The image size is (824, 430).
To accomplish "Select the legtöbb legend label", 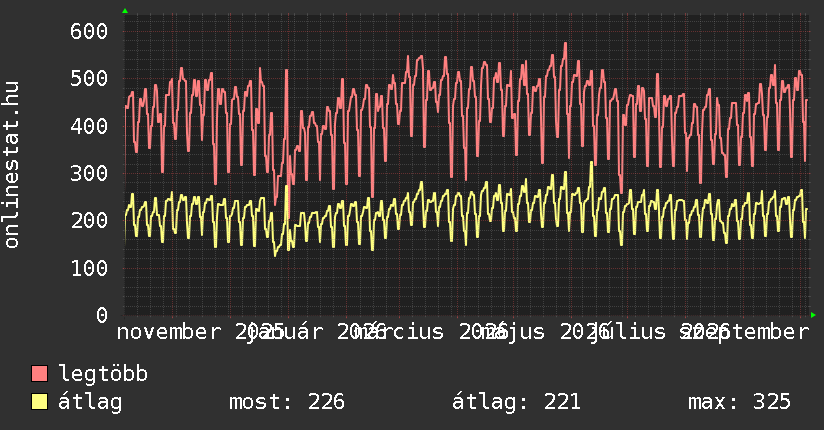I will (x=103, y=374).
